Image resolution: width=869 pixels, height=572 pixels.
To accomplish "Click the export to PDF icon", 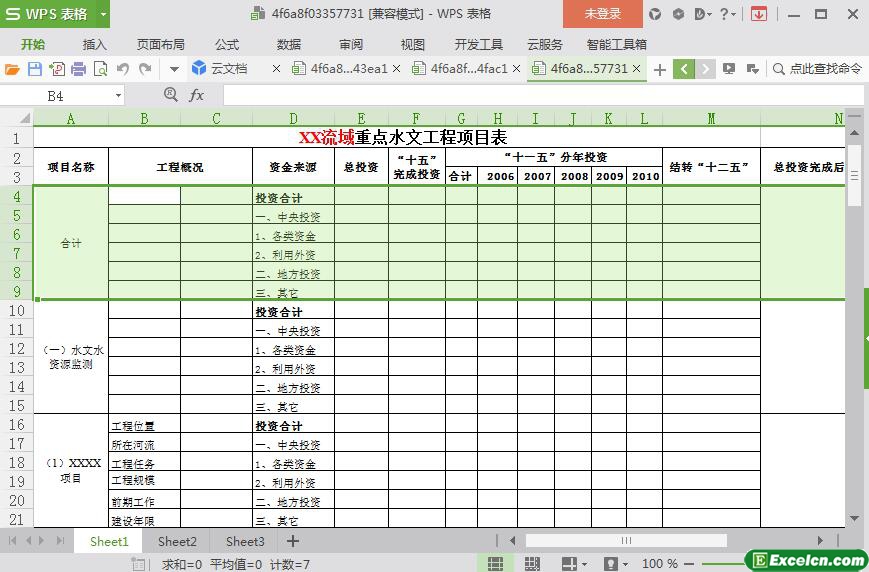I will [57, 69].
